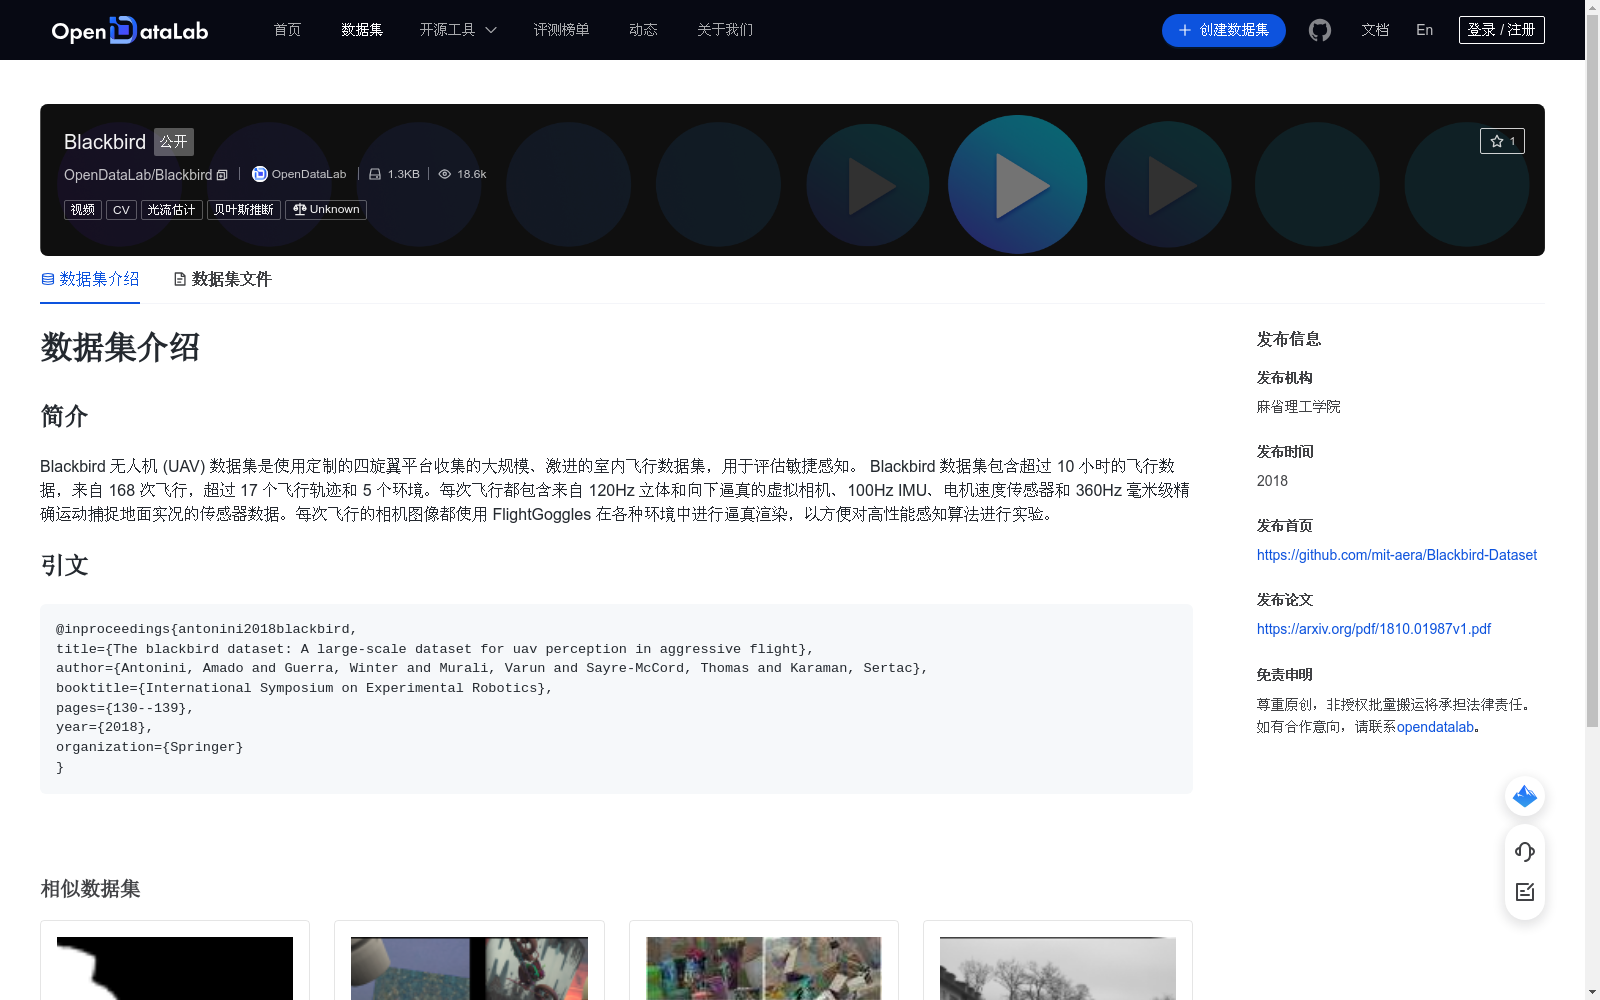Screen dimensions: 1600x1000
Task: Expand the 开源工具 dropdown menu
Action: click(x=458, y=30)
